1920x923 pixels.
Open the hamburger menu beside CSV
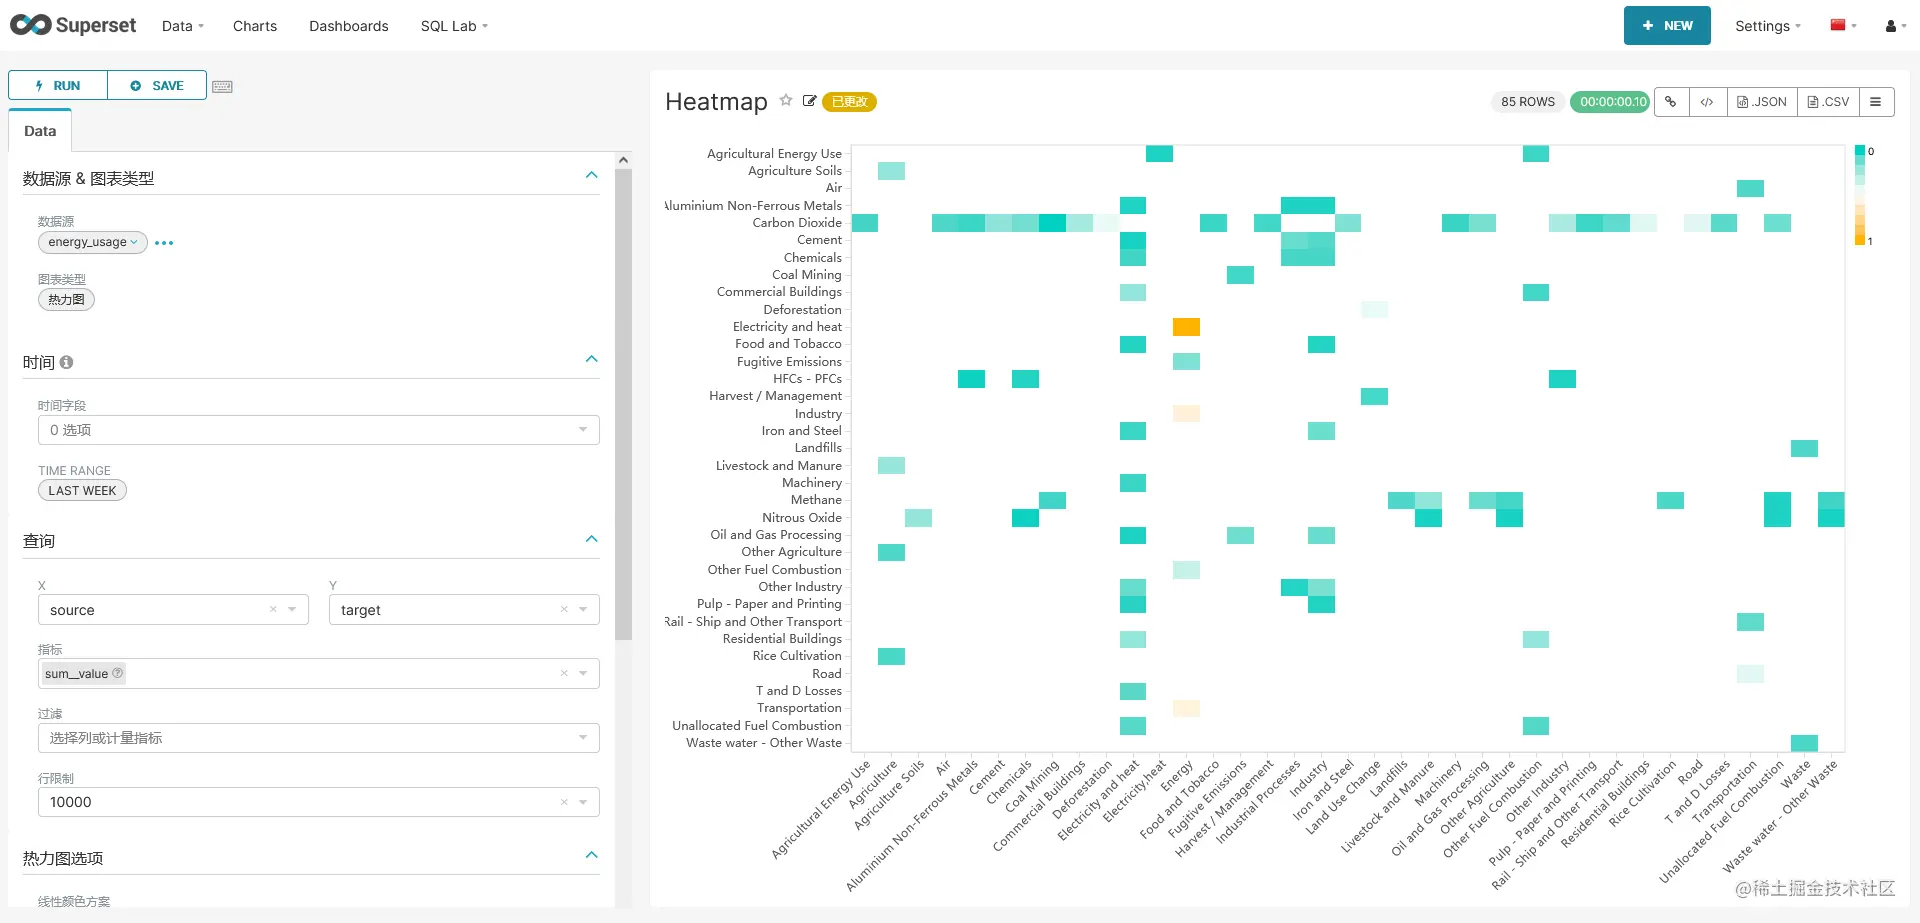click(1876, 102)
